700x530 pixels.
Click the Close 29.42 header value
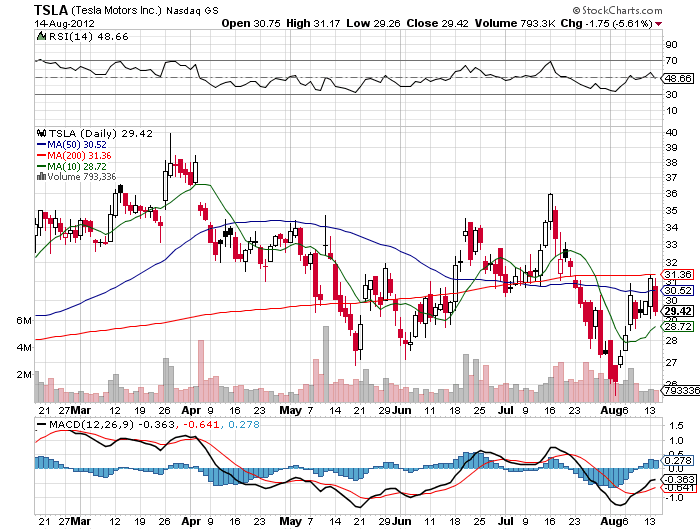438,23
